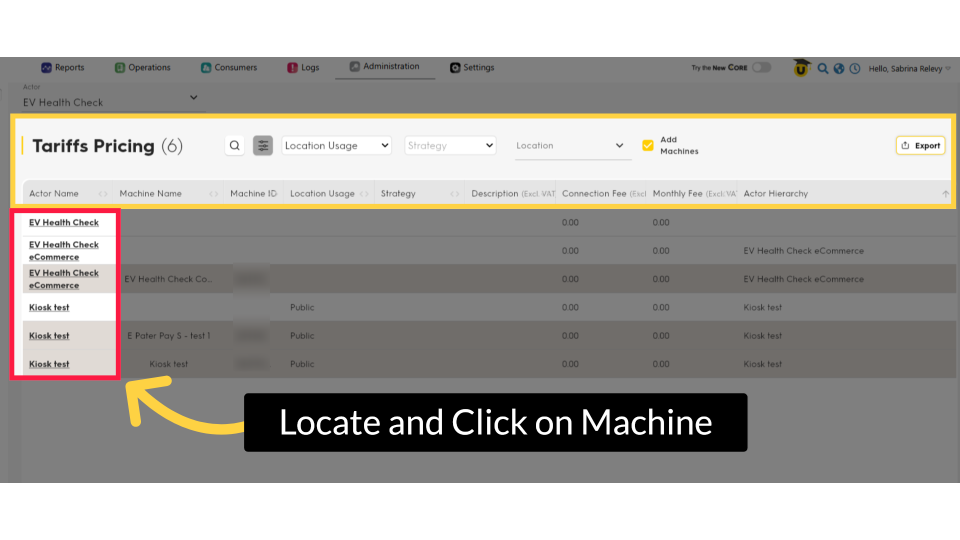
Task: Sort by Machine Name column header
Action: (x=150, y=194)
